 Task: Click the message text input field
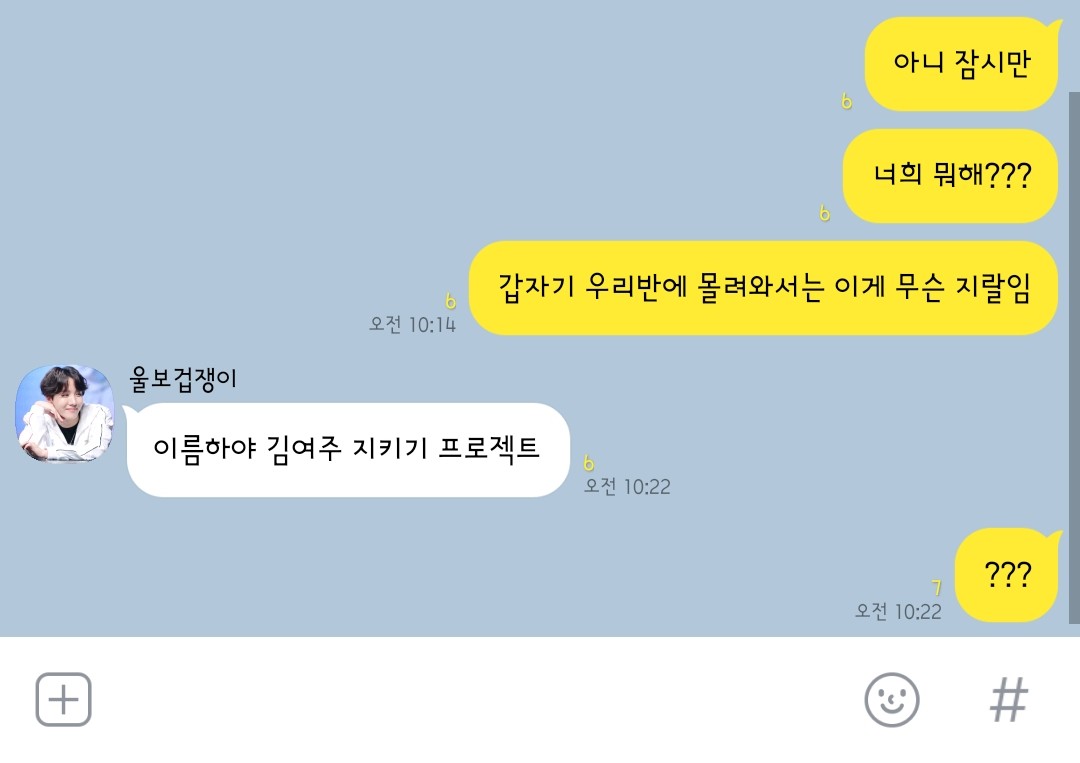click(x=475, y=700)
